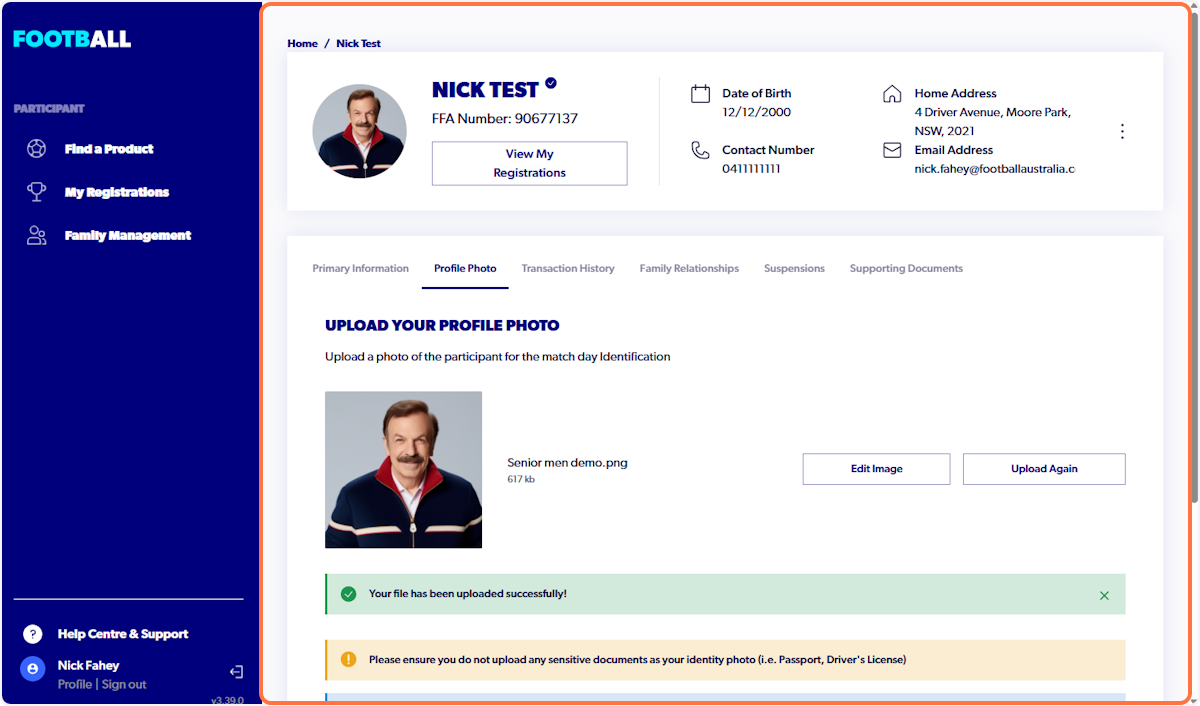Click the View My Registrations button
Screen dimensions: 1200x706
tap(529, 163)
